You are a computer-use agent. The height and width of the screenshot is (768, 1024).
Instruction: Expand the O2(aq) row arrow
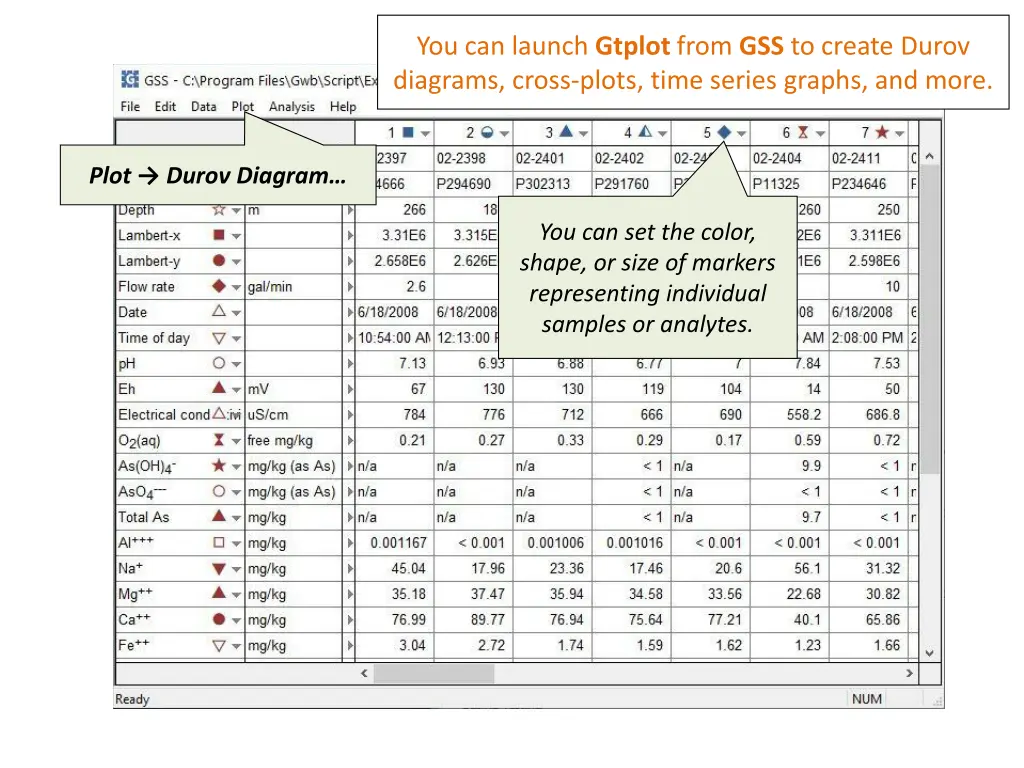point(350,441)
